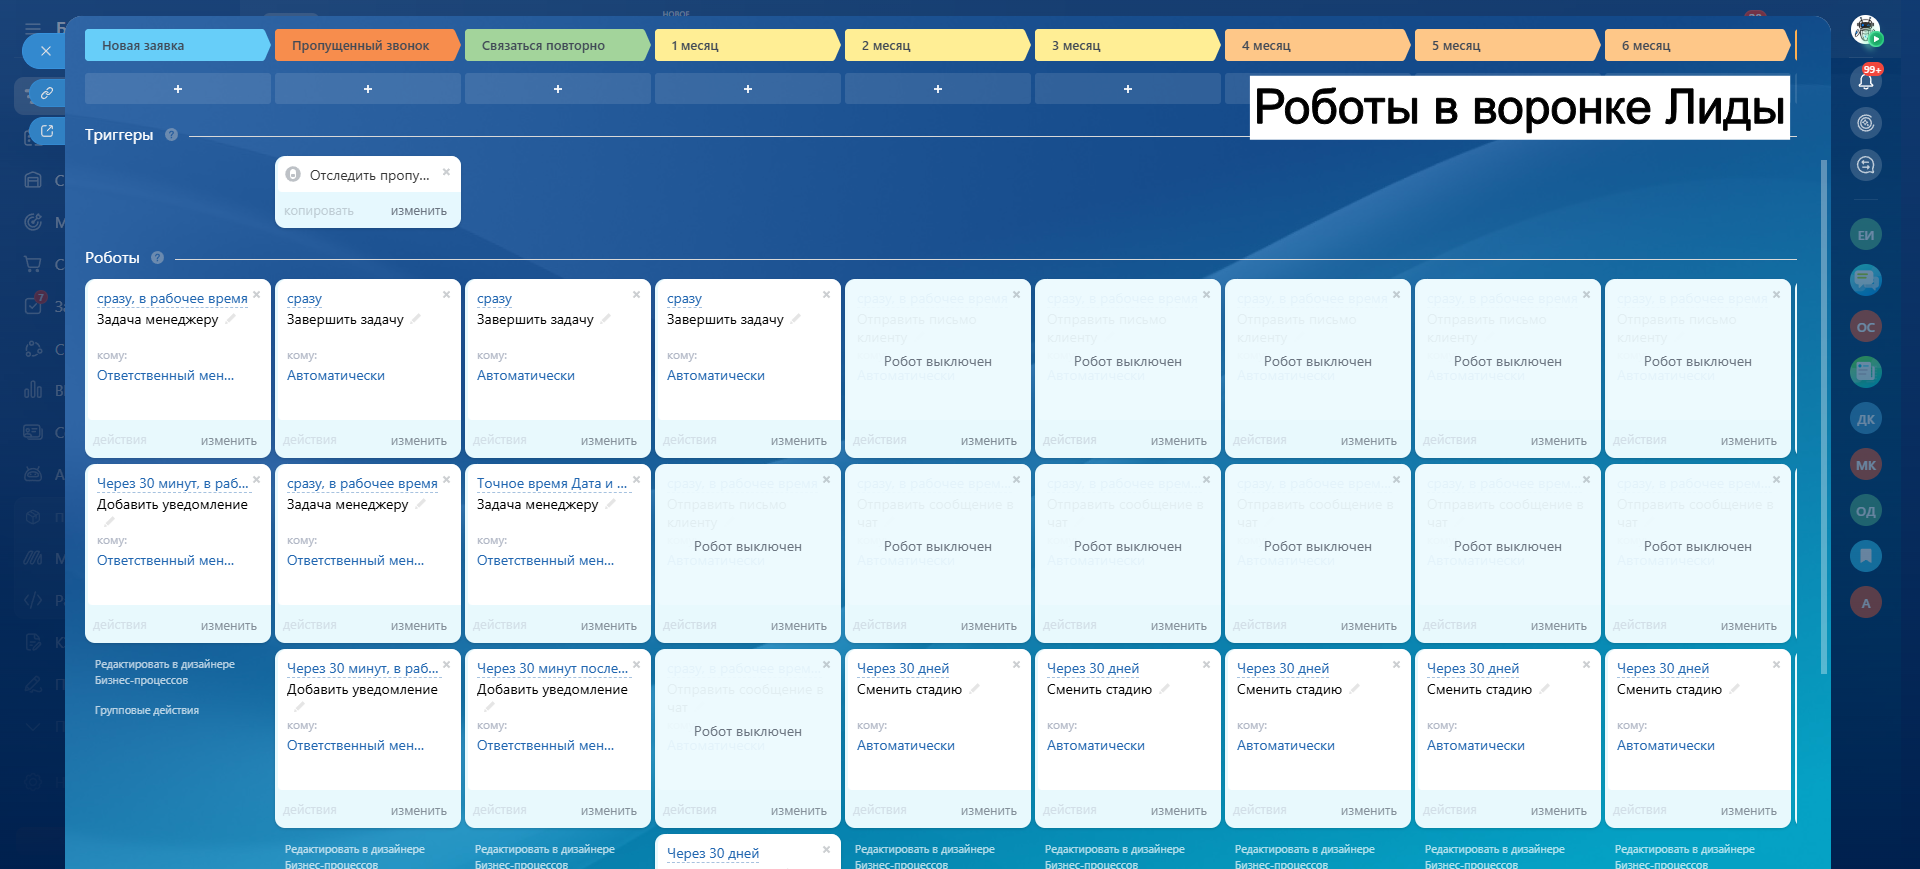The height and width of the screenshot is (869, 1920).
Task: Select the 'Пропущенный звонок' stage
Action: click(x=367, y=46)
